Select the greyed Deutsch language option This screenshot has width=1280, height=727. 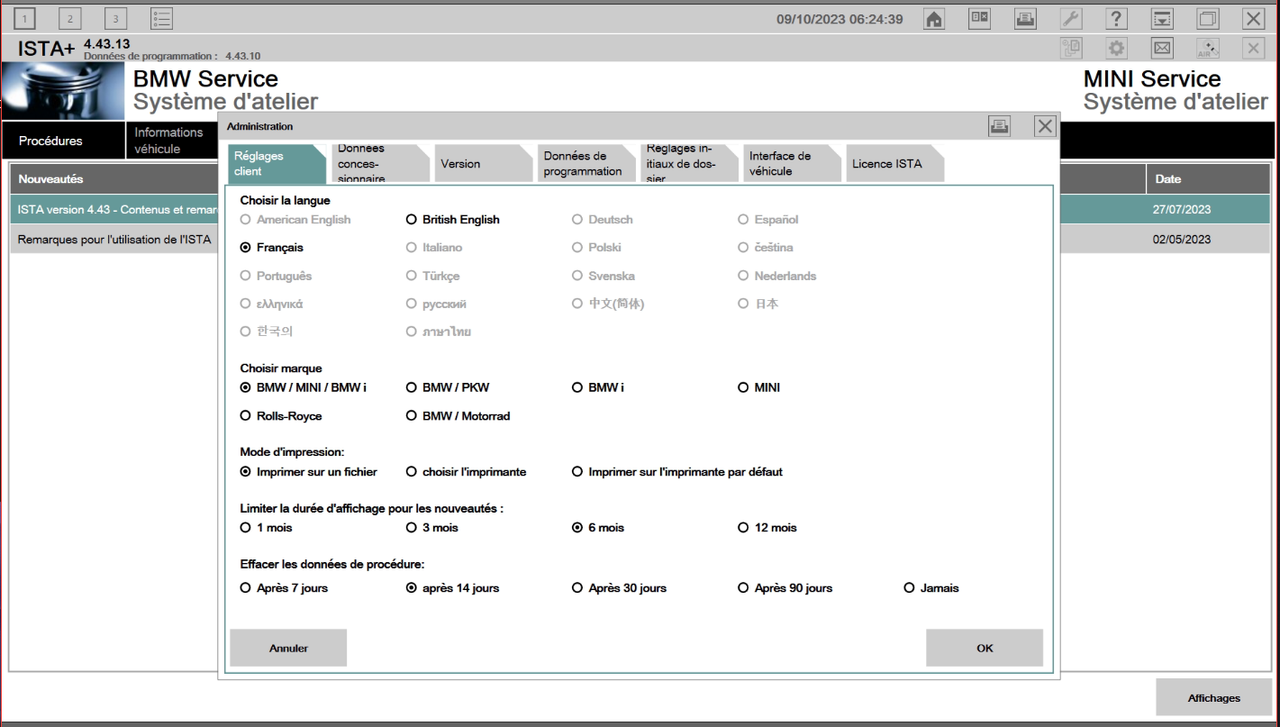602,219
